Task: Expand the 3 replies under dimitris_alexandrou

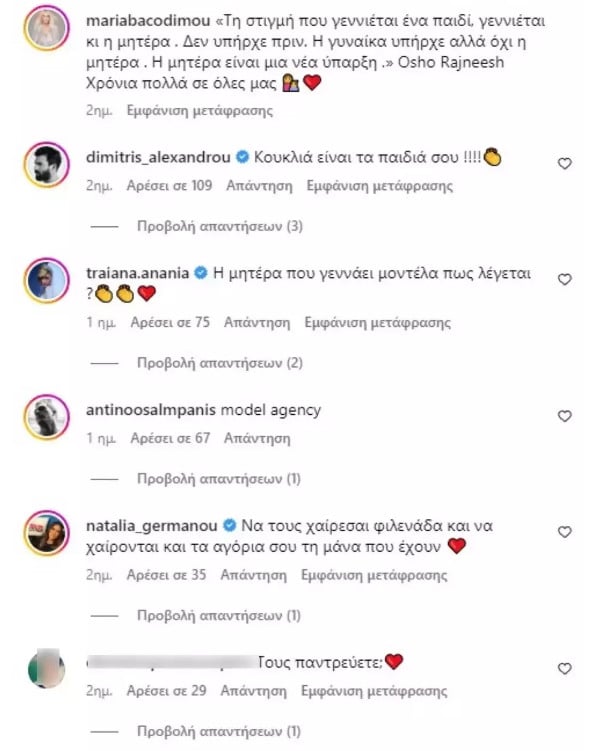Action: click(x=219, y=226)
